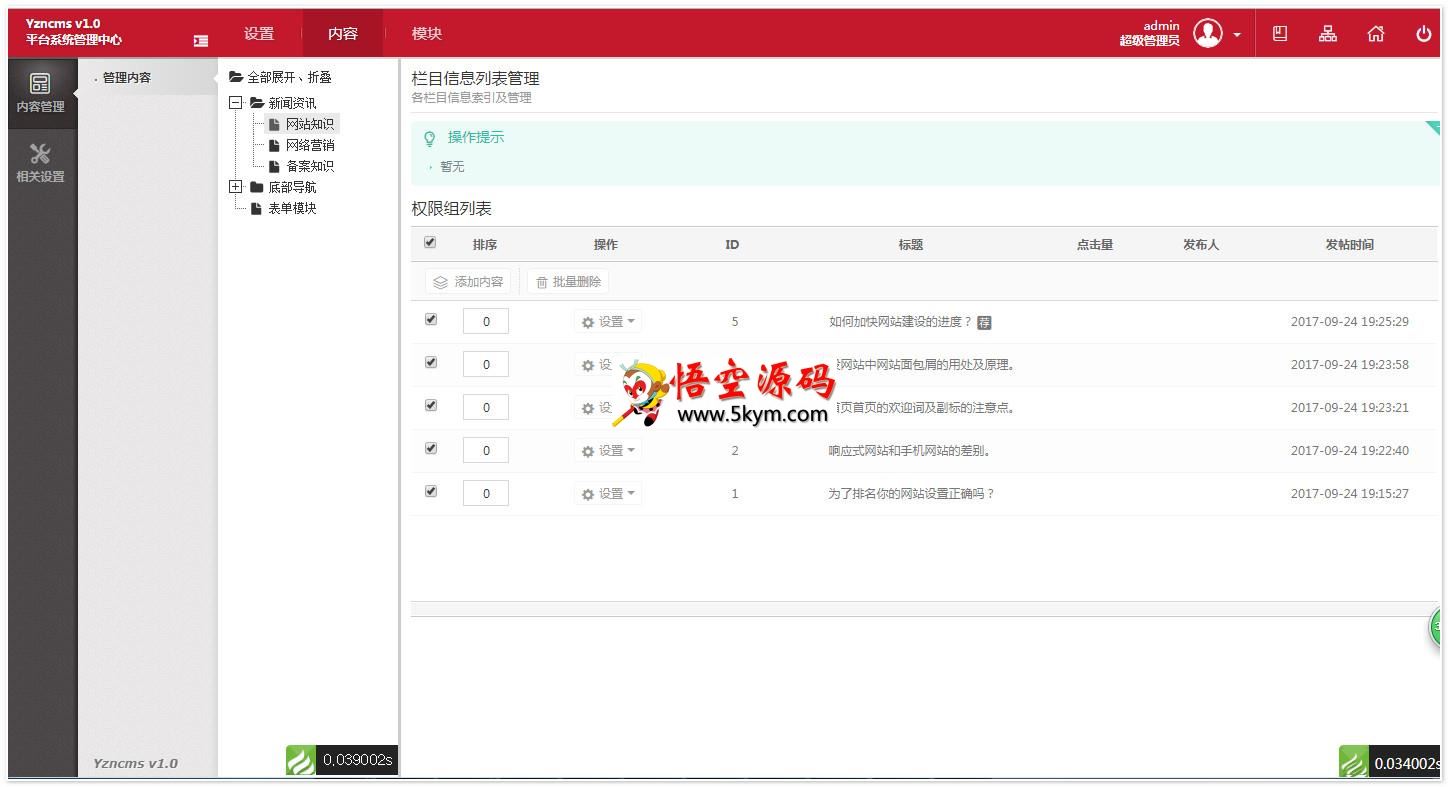This screenshot has height=787, width=1448.
Task: Select 网站知识 in the category tree
Action: [x=310, y=124]
